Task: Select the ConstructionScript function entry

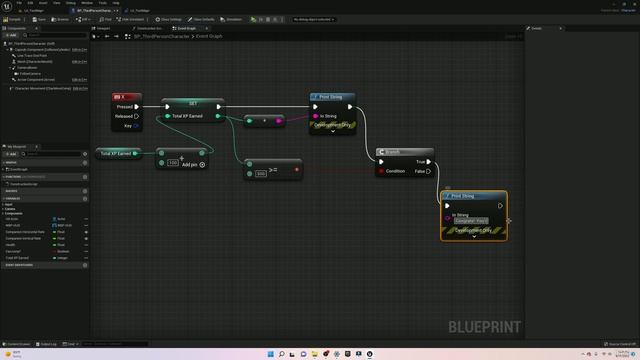Action: pos(24,184)
